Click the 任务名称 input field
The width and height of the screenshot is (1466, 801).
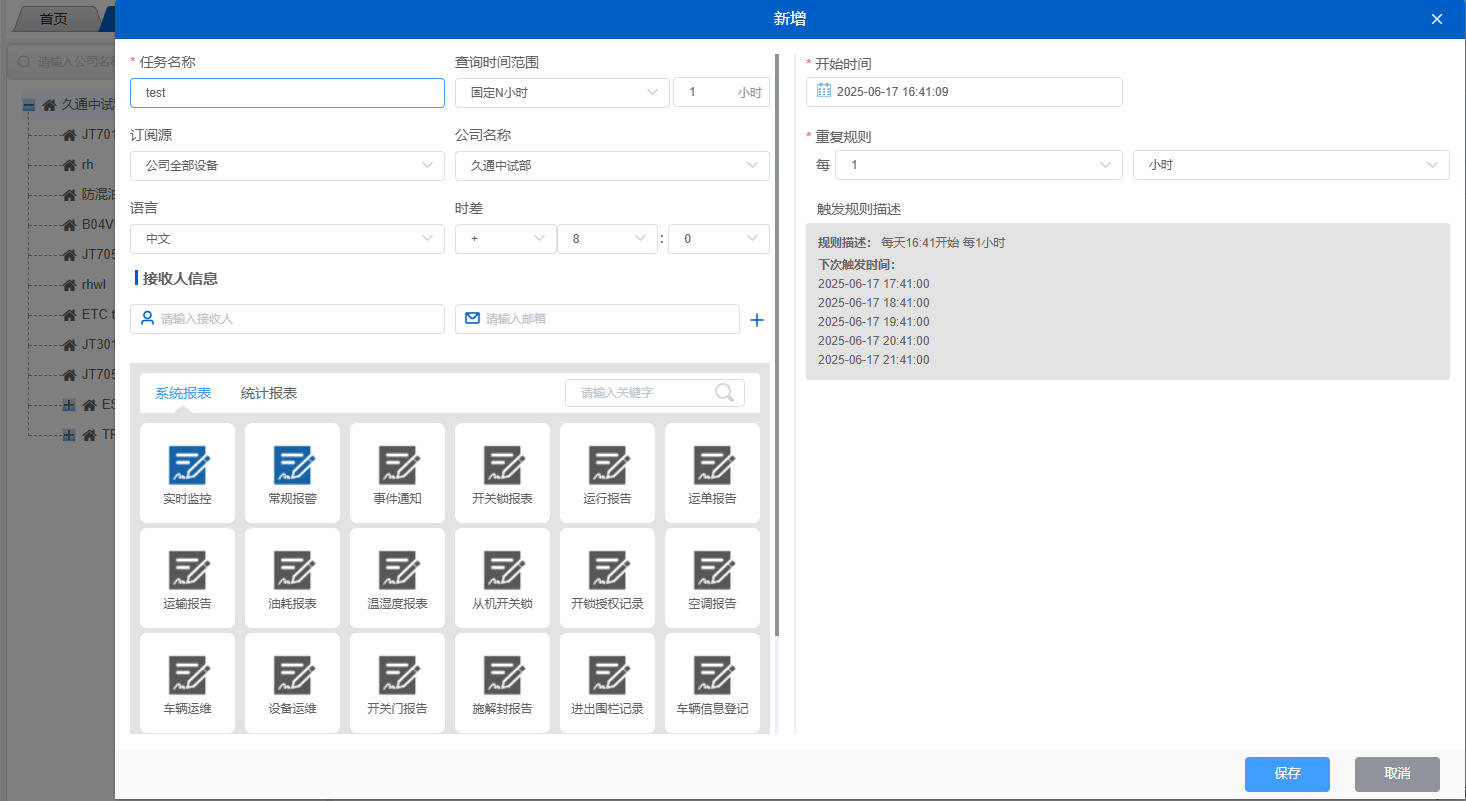tap(287, 93)
